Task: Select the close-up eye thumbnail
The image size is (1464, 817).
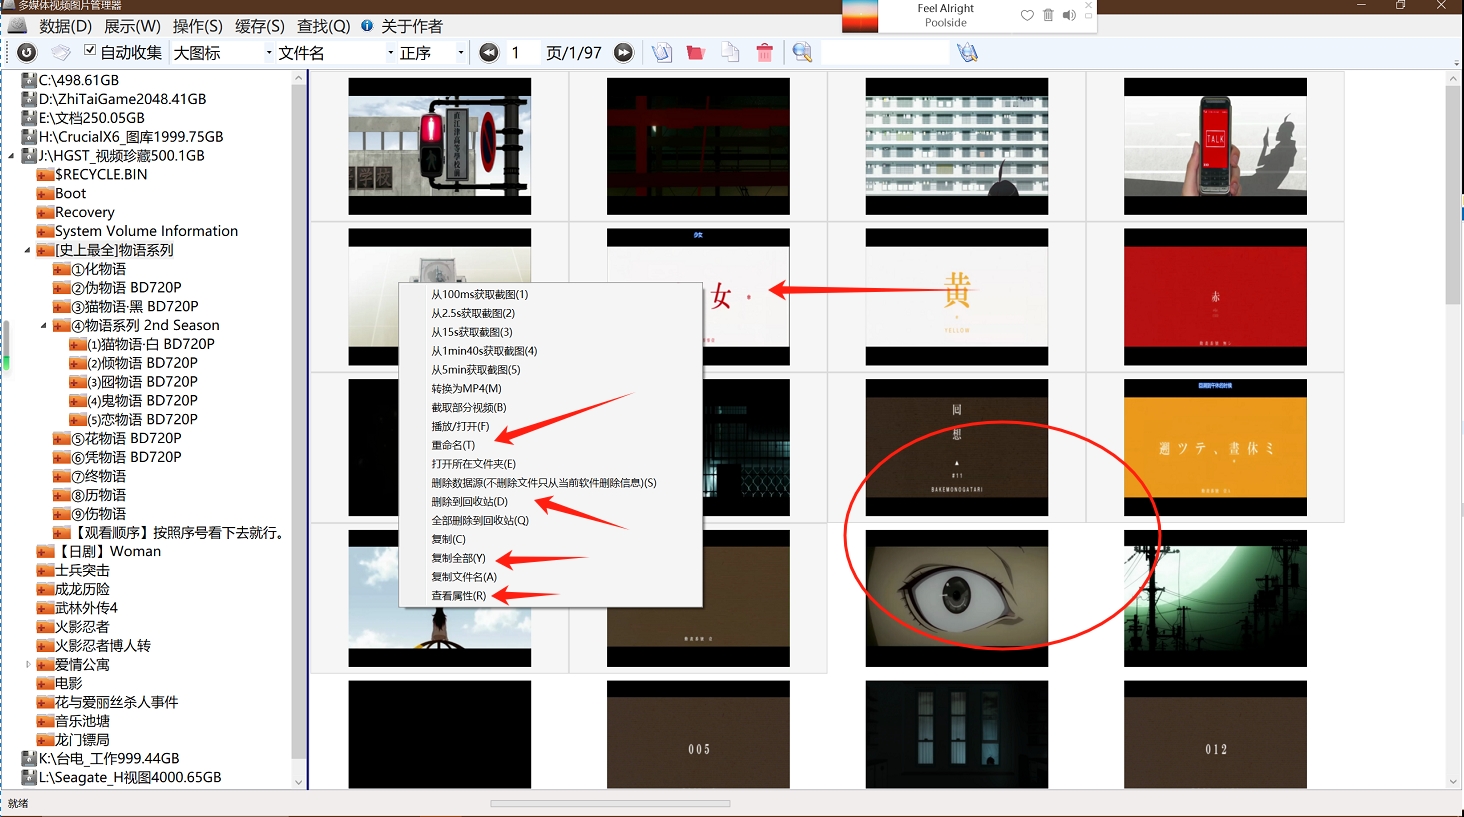Action: coord(957,598)
